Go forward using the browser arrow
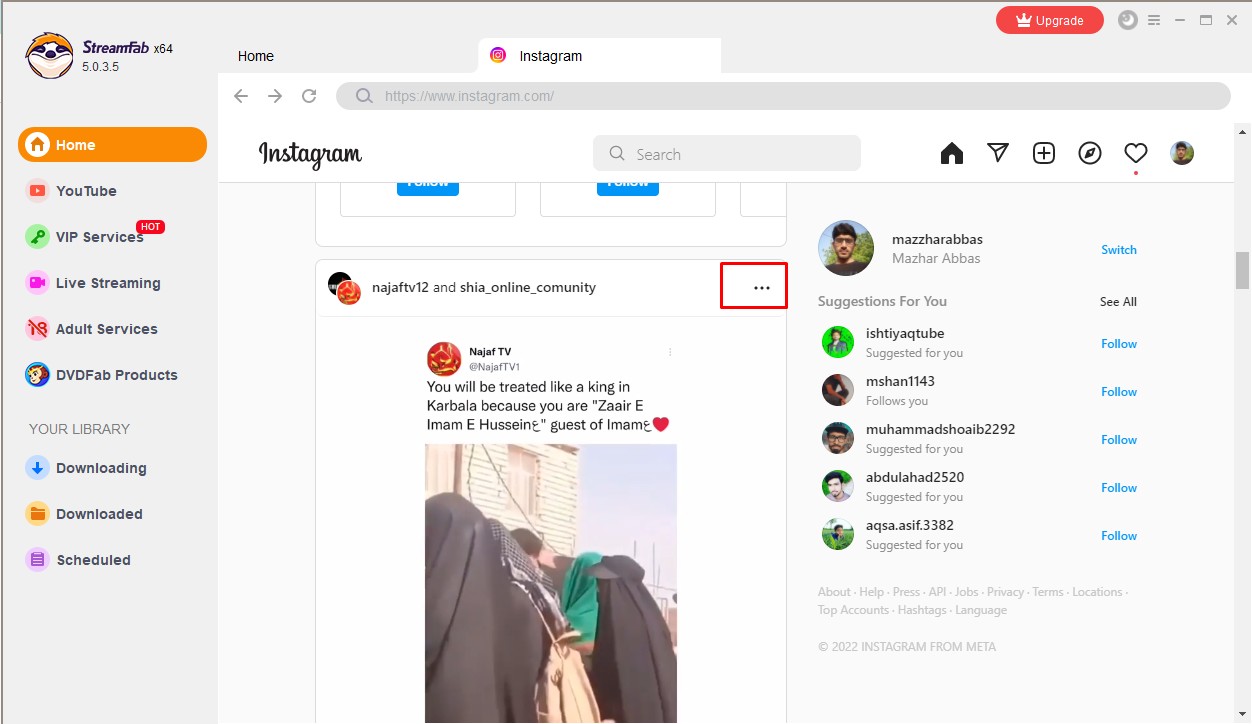 (275, 96)
